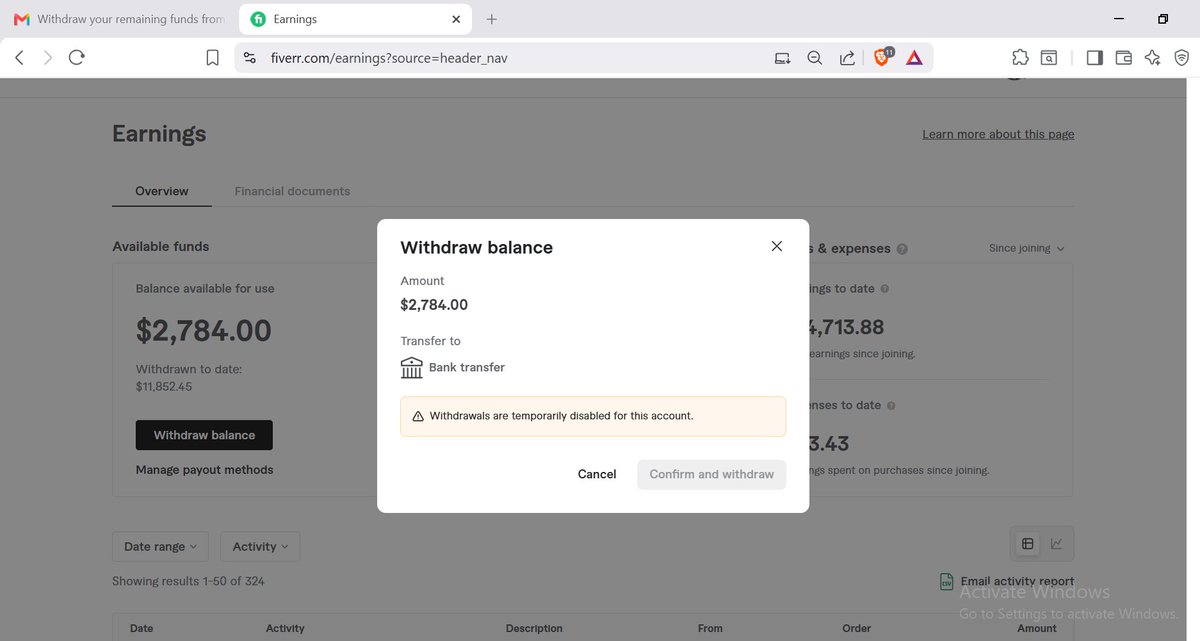This screenshot has height=641, width=1200.
Task: Click Email activity report link
Action: pos(1017,581)
